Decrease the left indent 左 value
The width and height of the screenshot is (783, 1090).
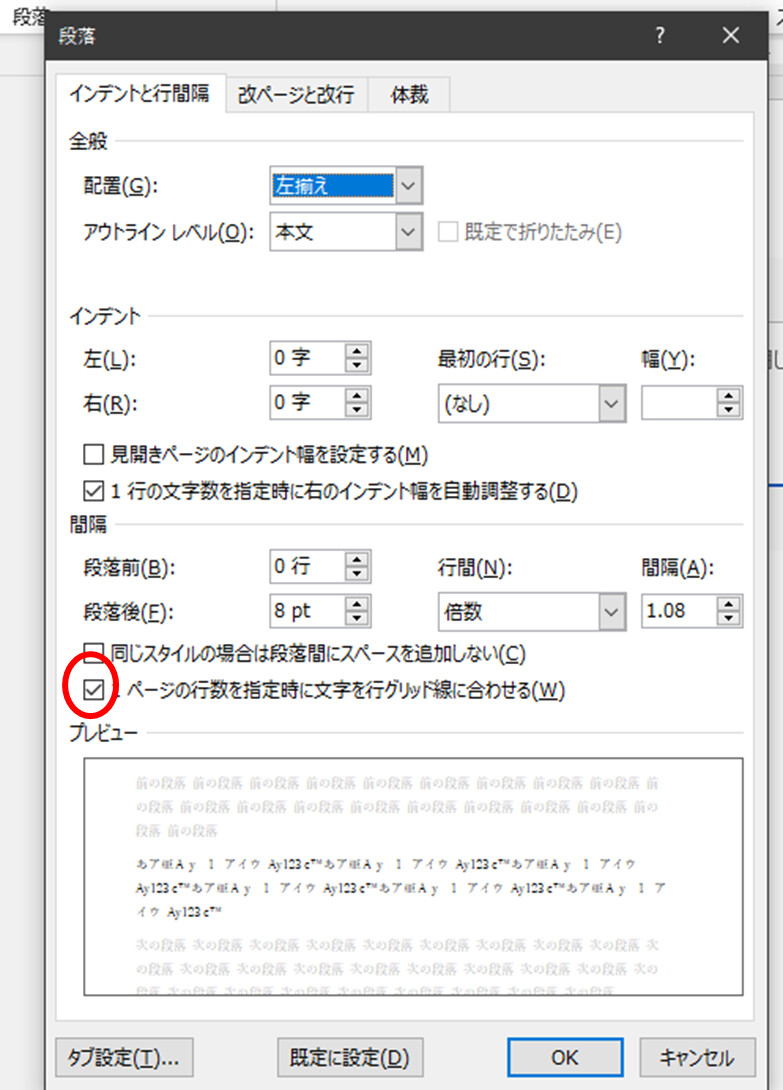coord(357,366)
